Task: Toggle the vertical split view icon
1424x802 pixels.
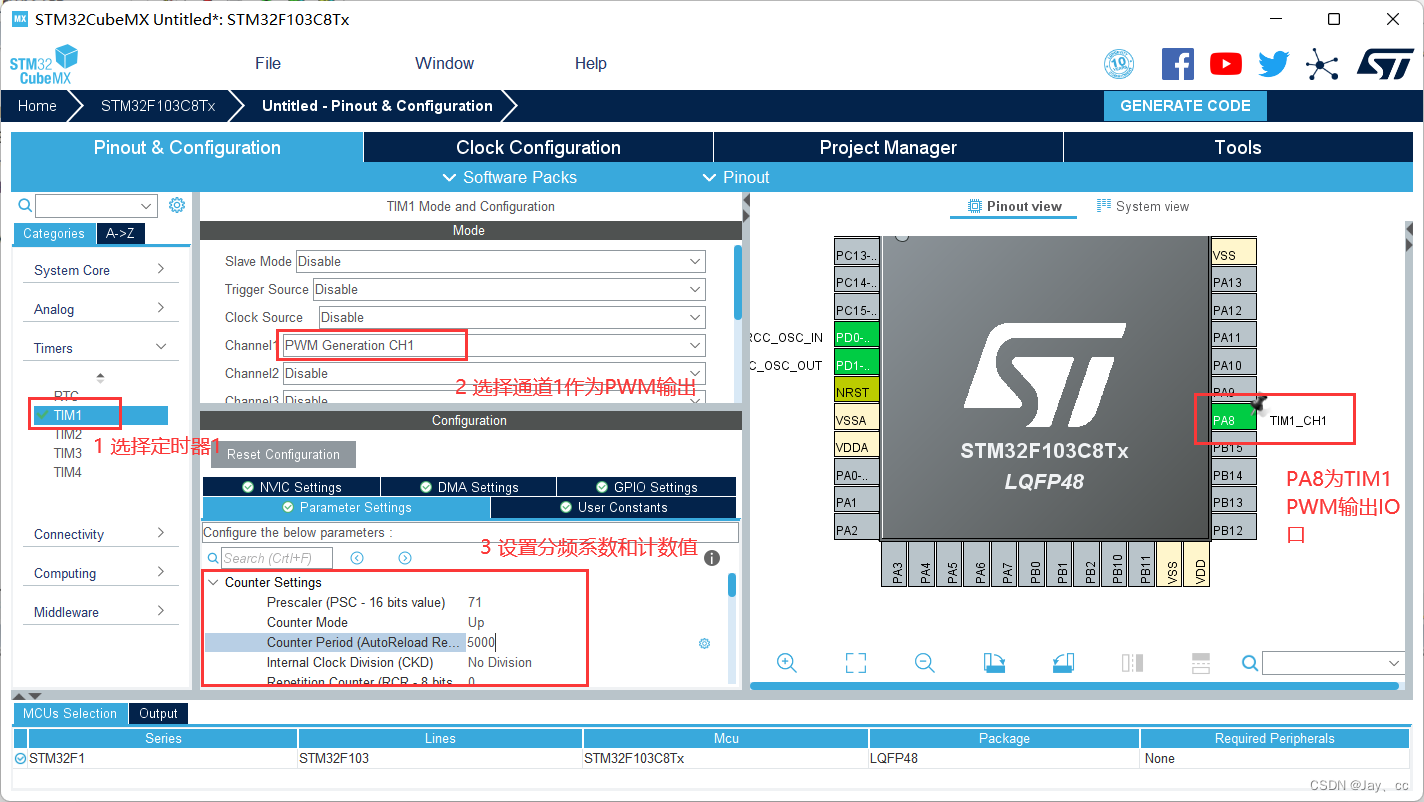Action: pos(1132,662)
